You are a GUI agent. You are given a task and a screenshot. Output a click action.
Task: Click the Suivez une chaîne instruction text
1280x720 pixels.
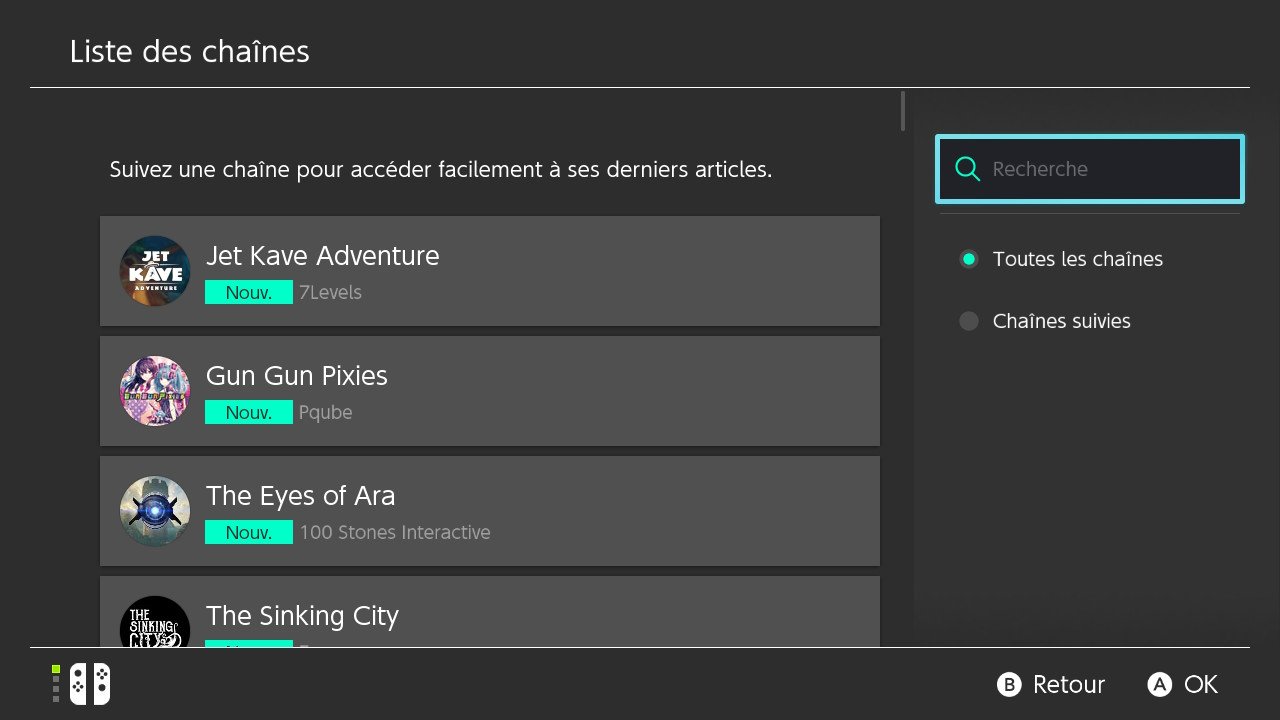coord(441,170)
